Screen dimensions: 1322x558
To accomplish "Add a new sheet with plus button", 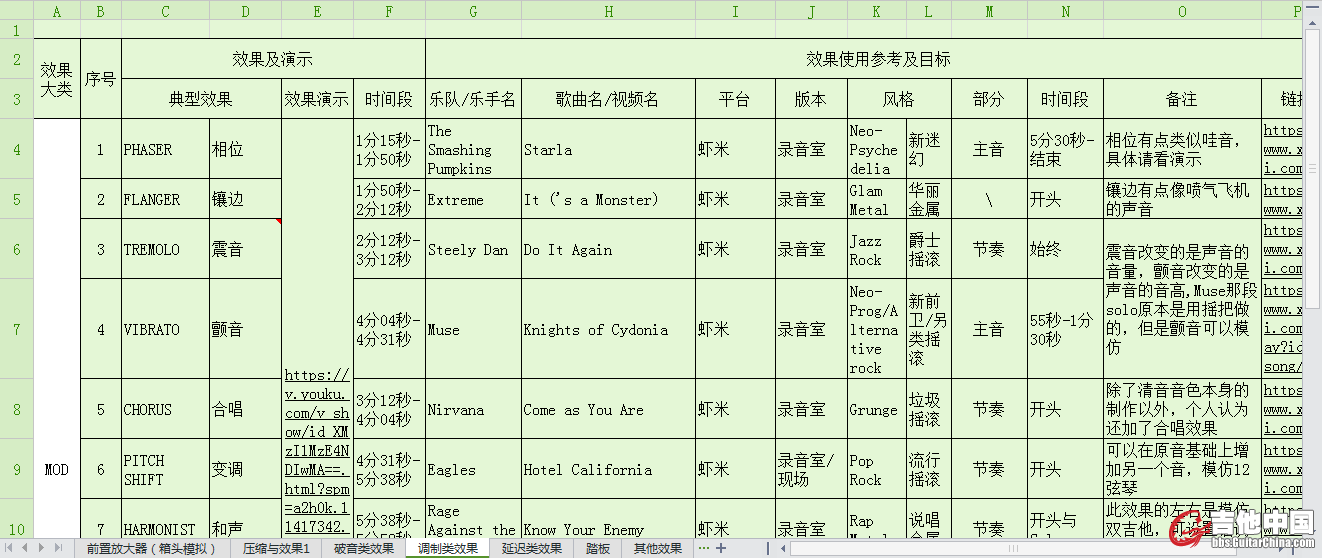I will [x=721, y=548].
